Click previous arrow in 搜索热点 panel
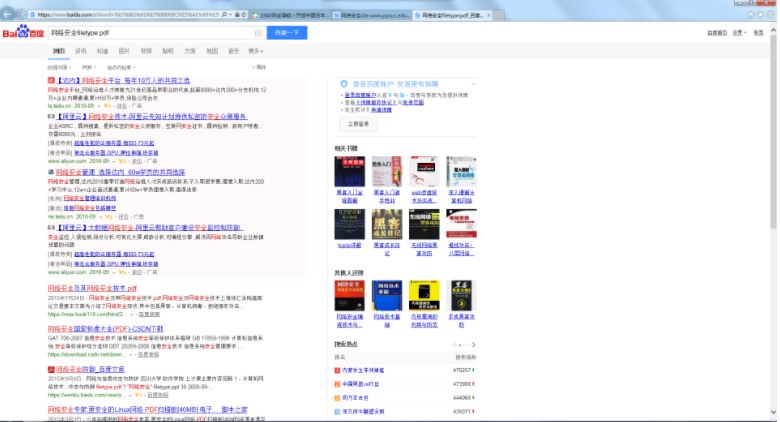This screenshot has width=780, height=422. [x=454, y=344]
